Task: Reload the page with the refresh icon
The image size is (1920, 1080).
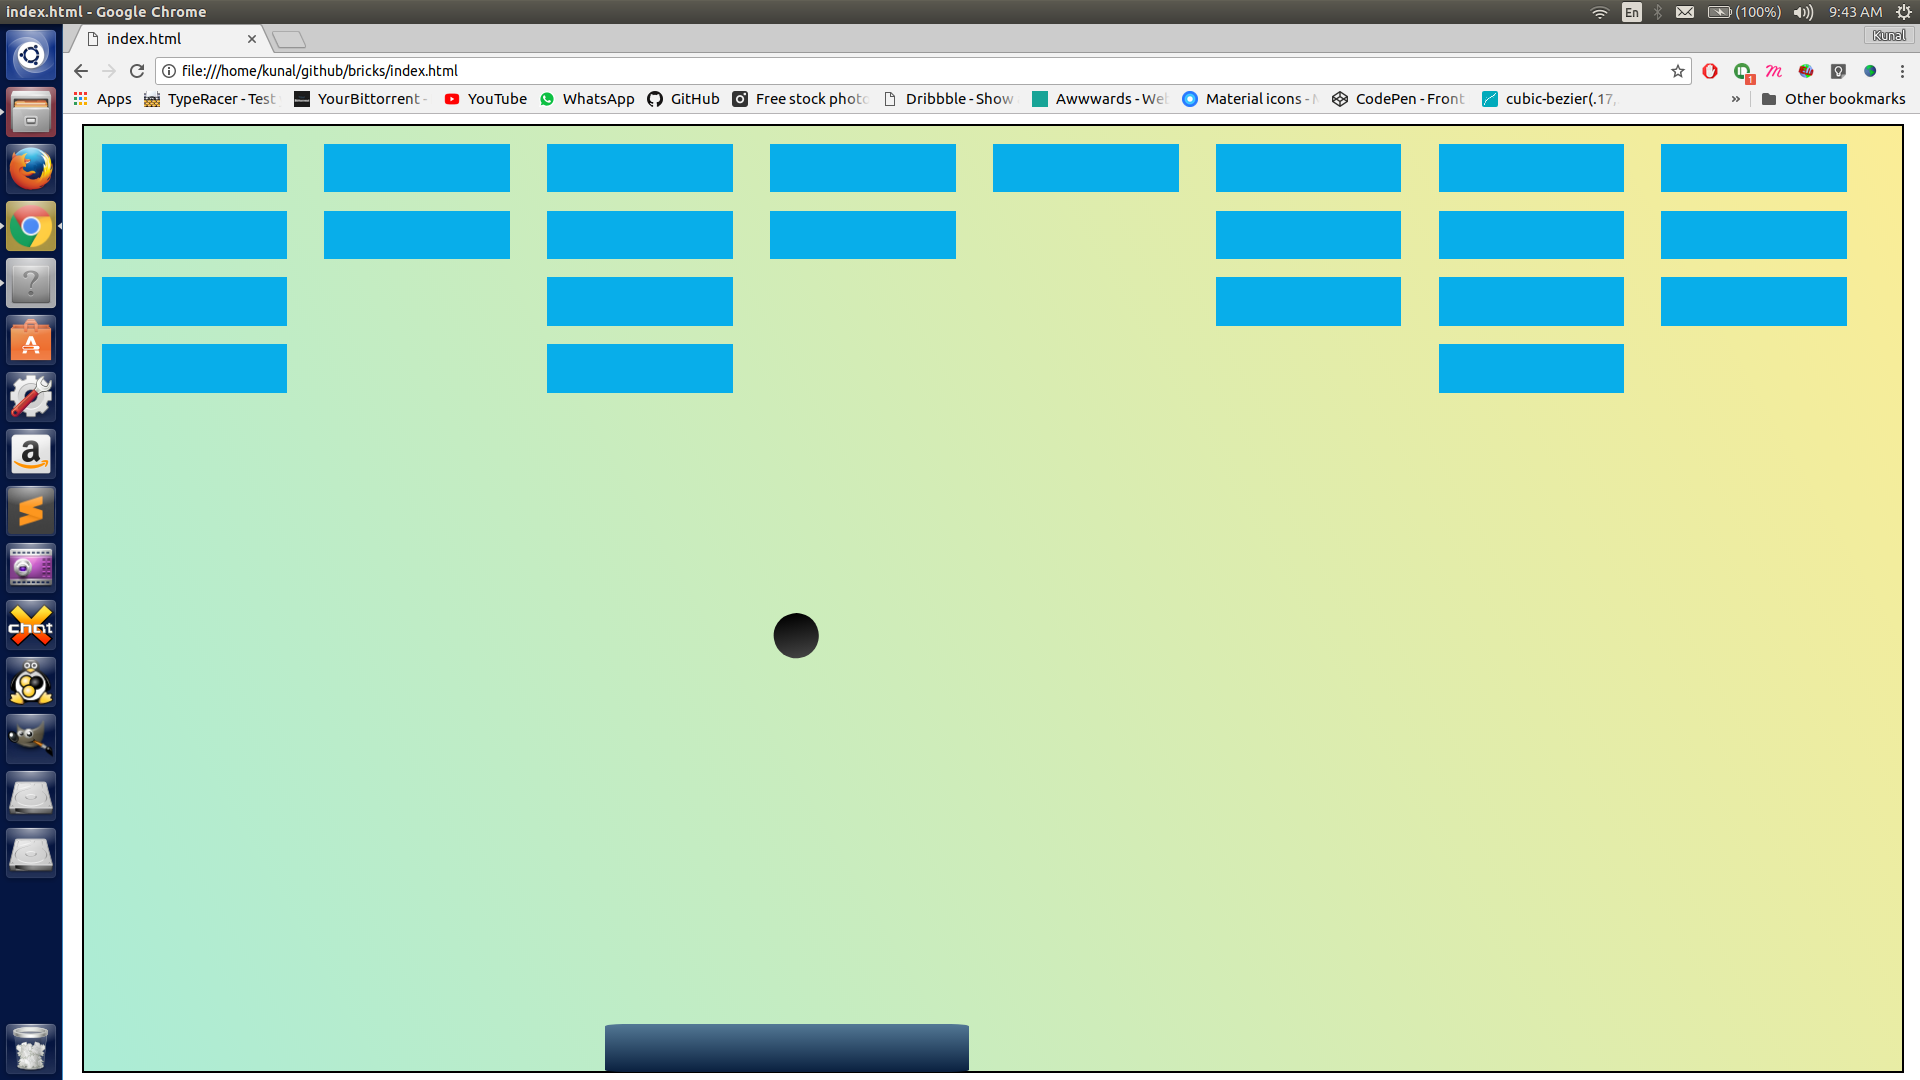Action: coord(137,71)
